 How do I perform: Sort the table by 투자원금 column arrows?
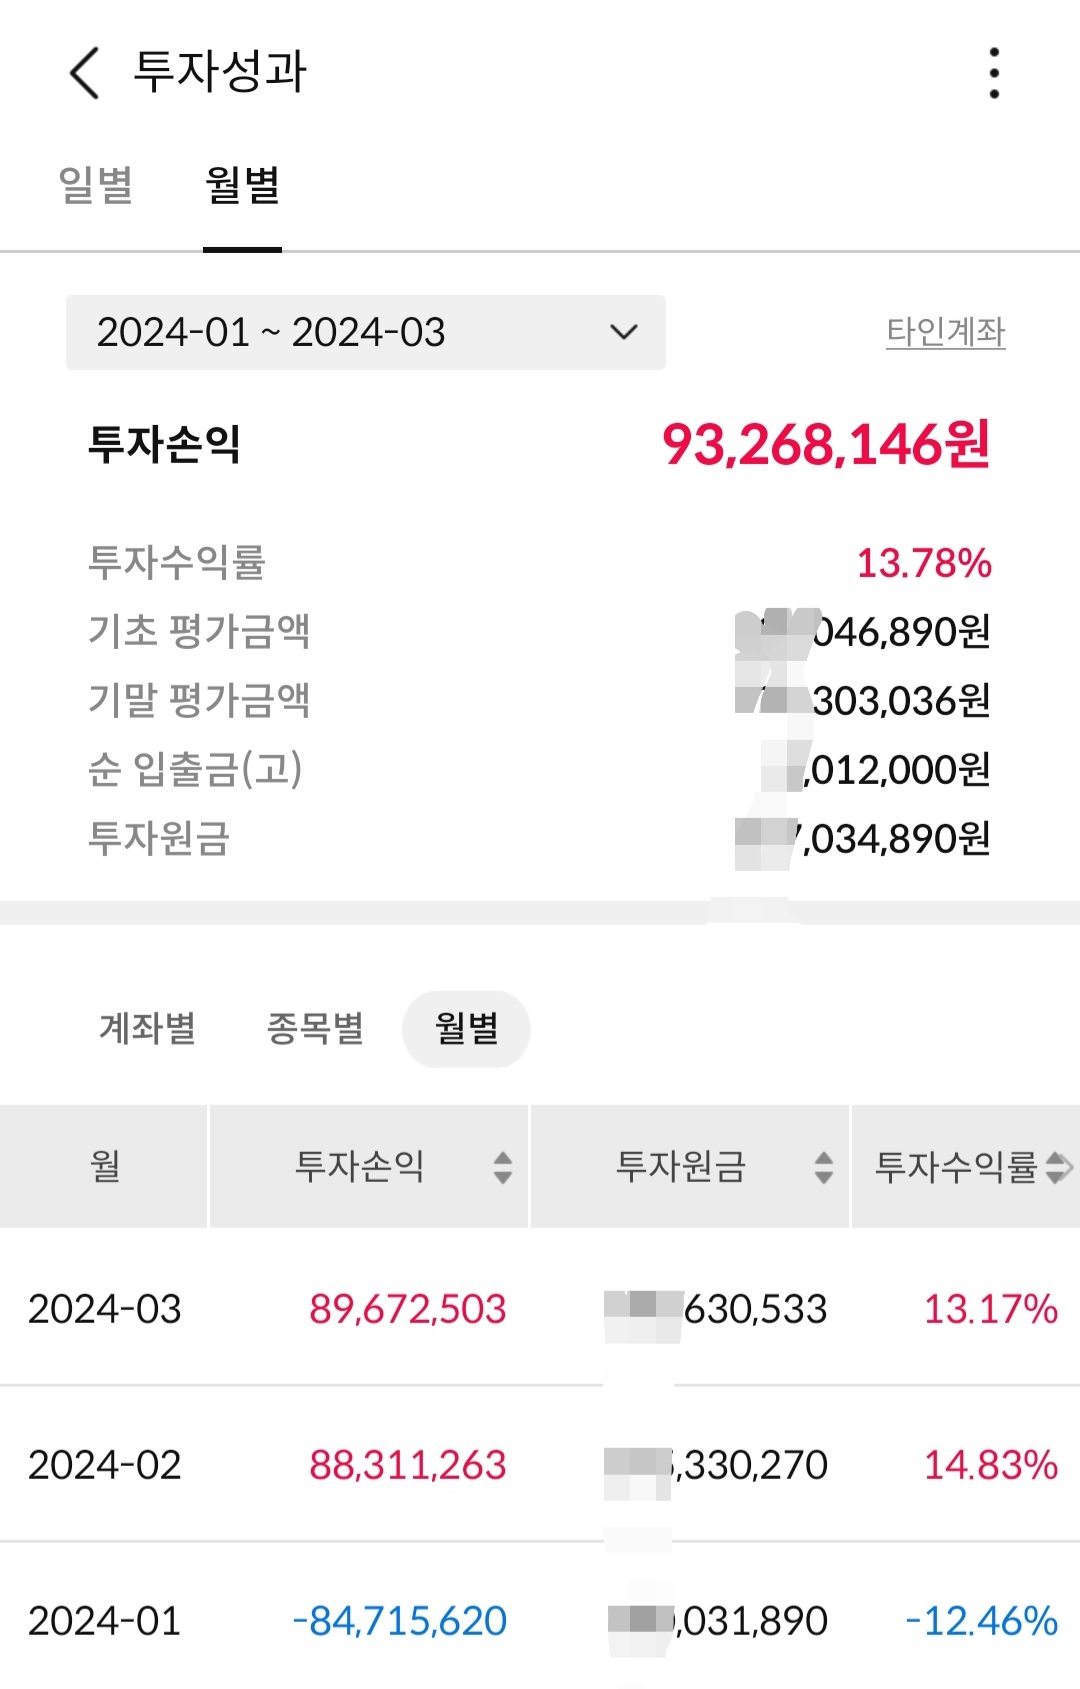[x=824, y=1167]
